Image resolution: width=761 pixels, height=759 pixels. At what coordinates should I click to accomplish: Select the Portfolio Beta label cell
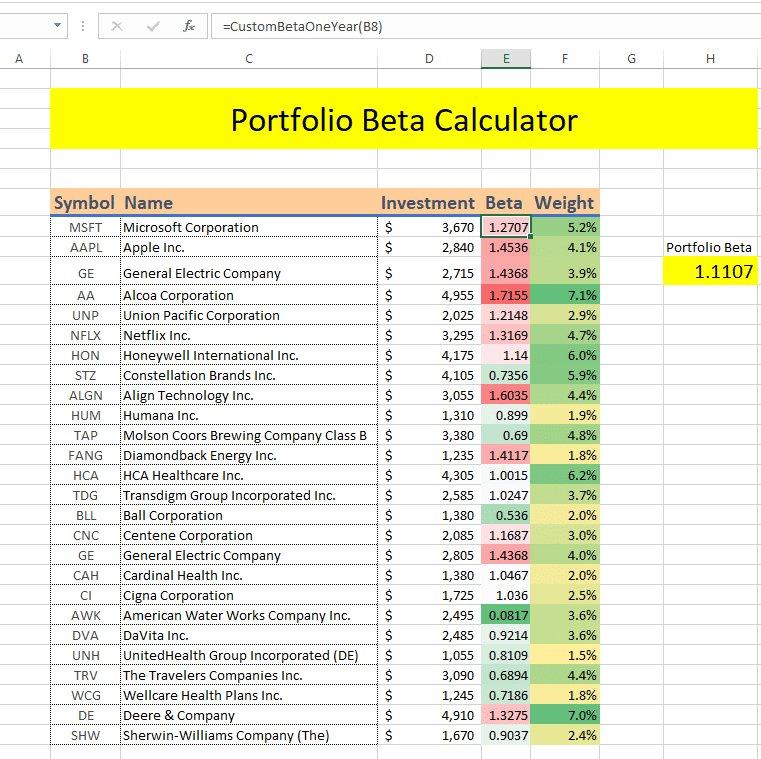point(710,247)
